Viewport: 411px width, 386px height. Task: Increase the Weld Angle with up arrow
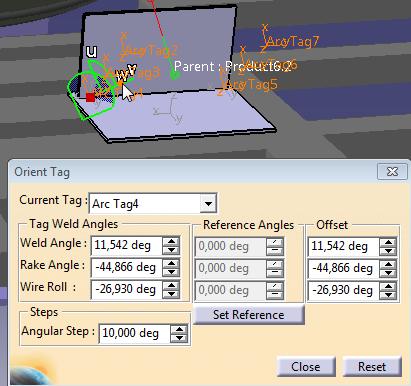171,241
